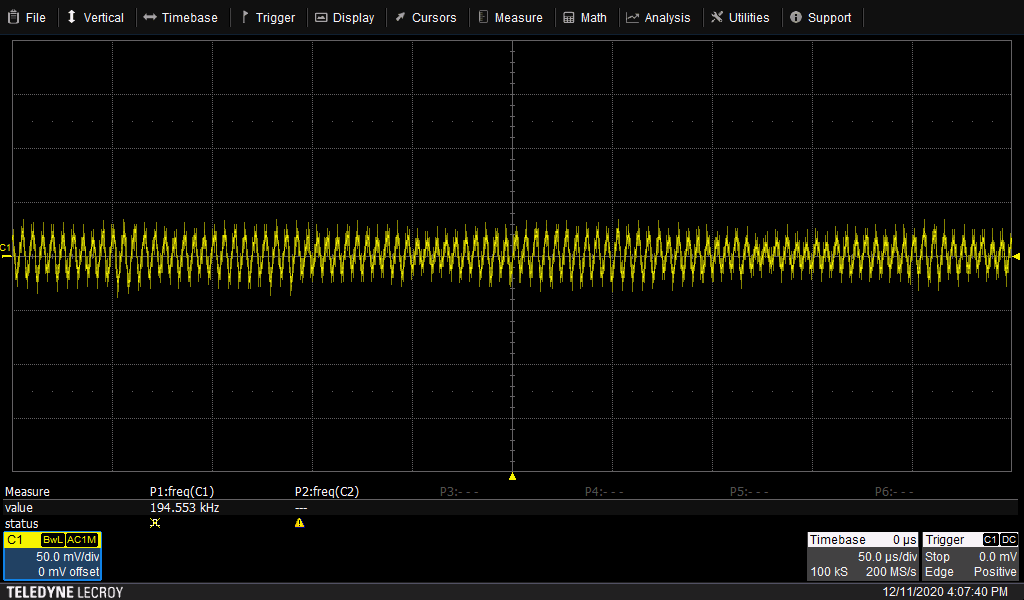
Task: Open the Vertical menu
Action: coord(95,17)
